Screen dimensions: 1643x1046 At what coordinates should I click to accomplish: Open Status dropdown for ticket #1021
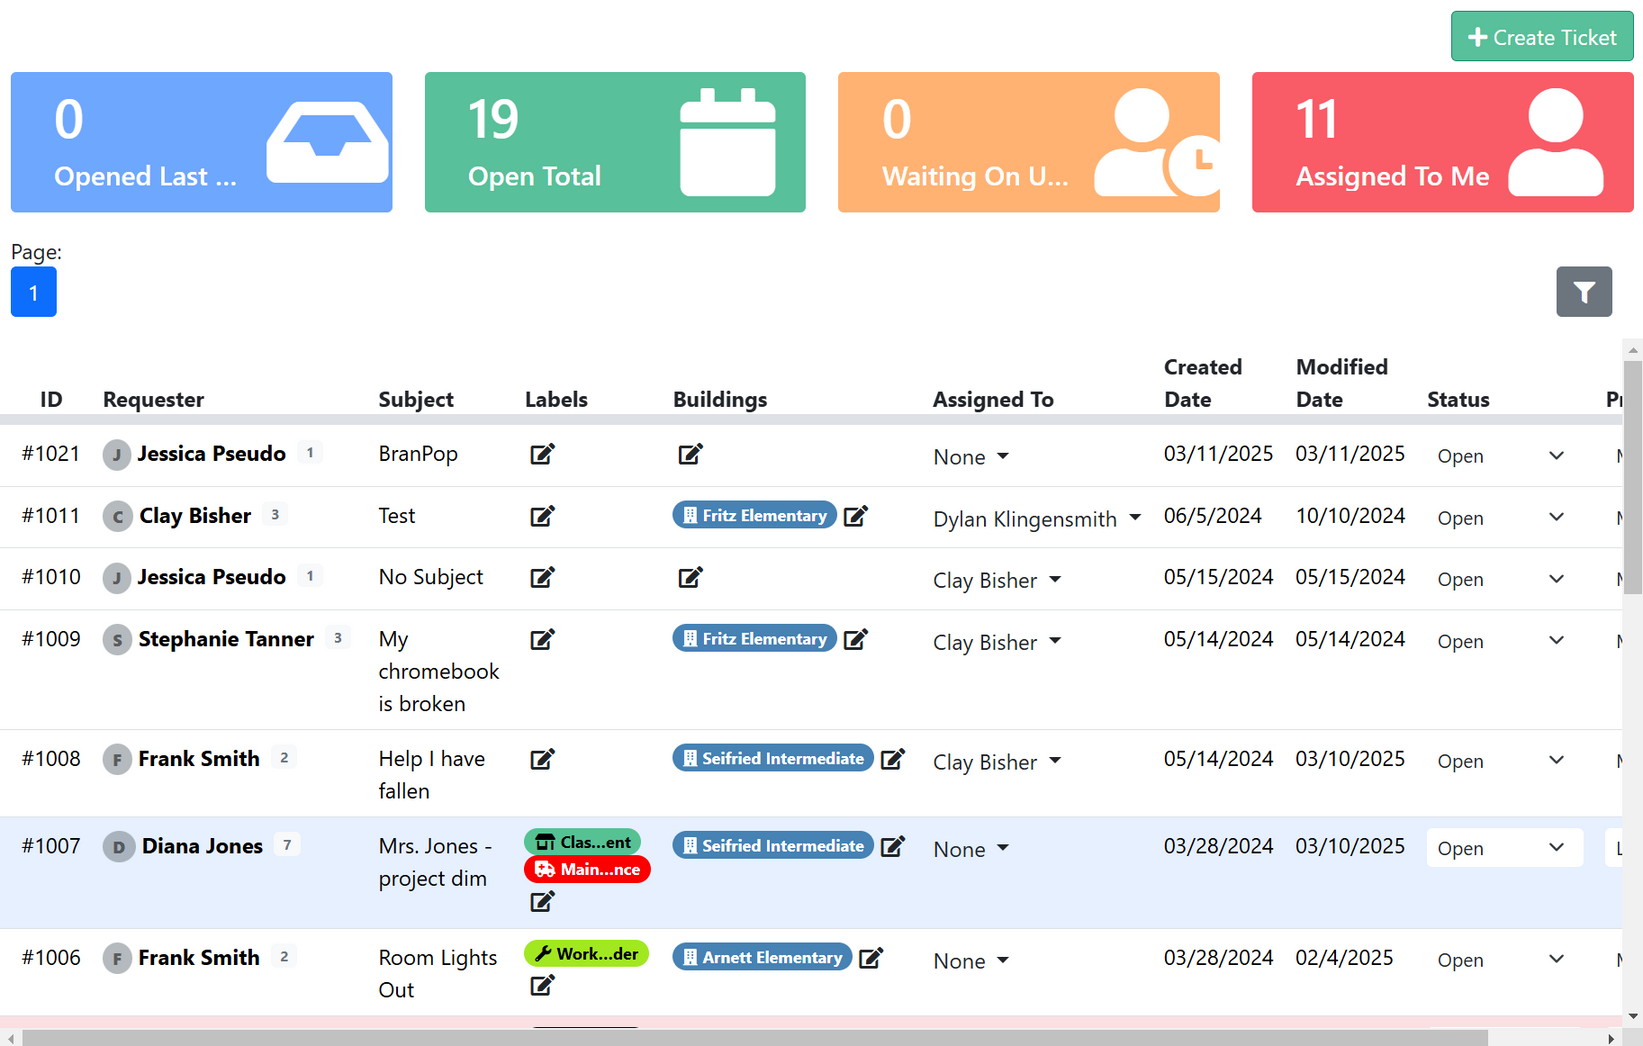click(1504, 456)
